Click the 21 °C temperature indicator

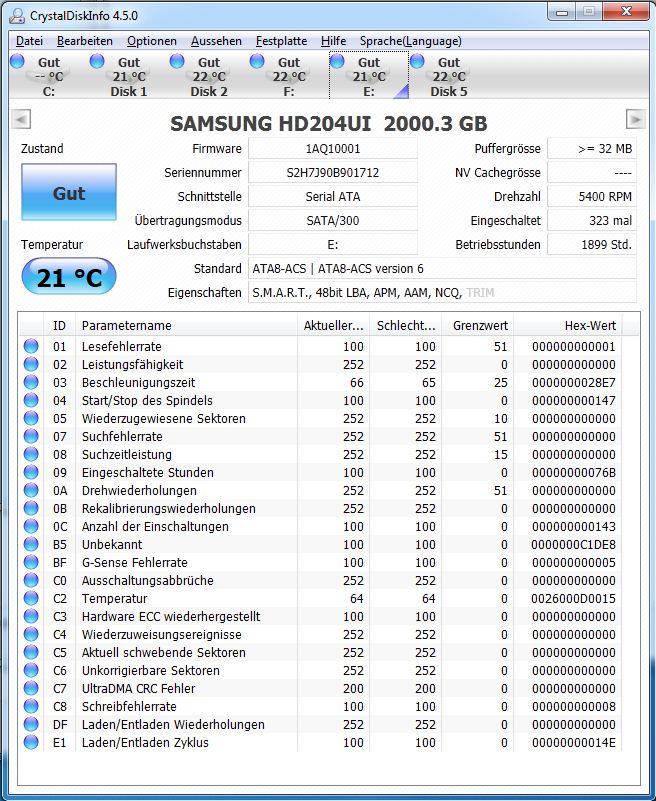69,277
